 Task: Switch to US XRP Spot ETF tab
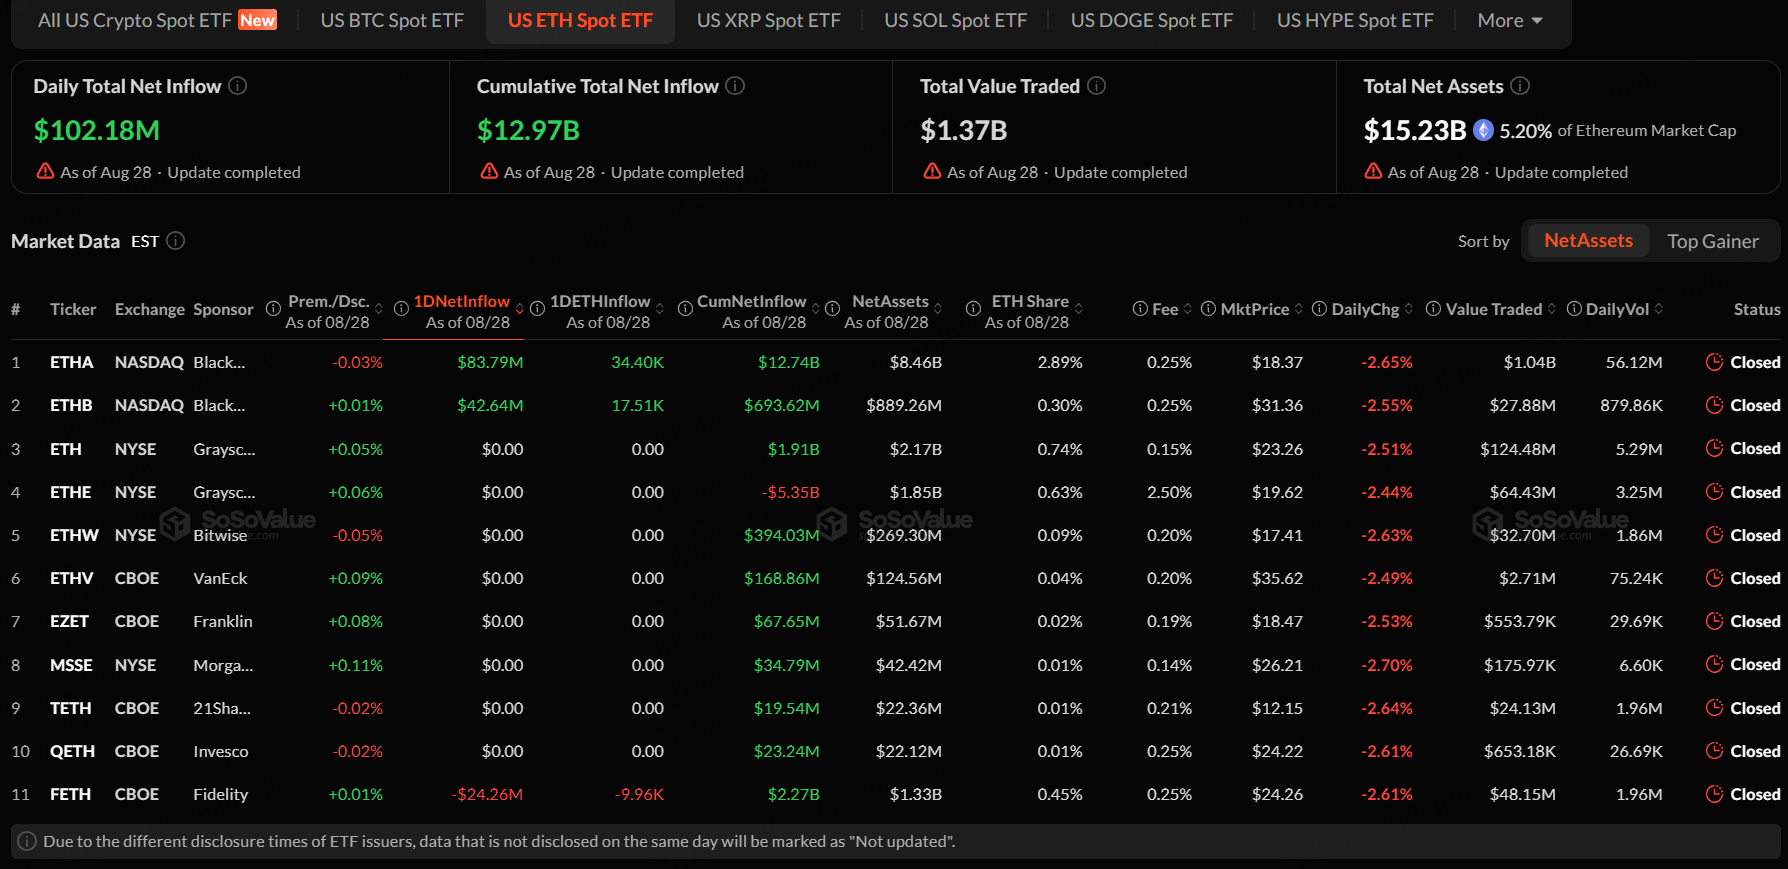point(768,20)
